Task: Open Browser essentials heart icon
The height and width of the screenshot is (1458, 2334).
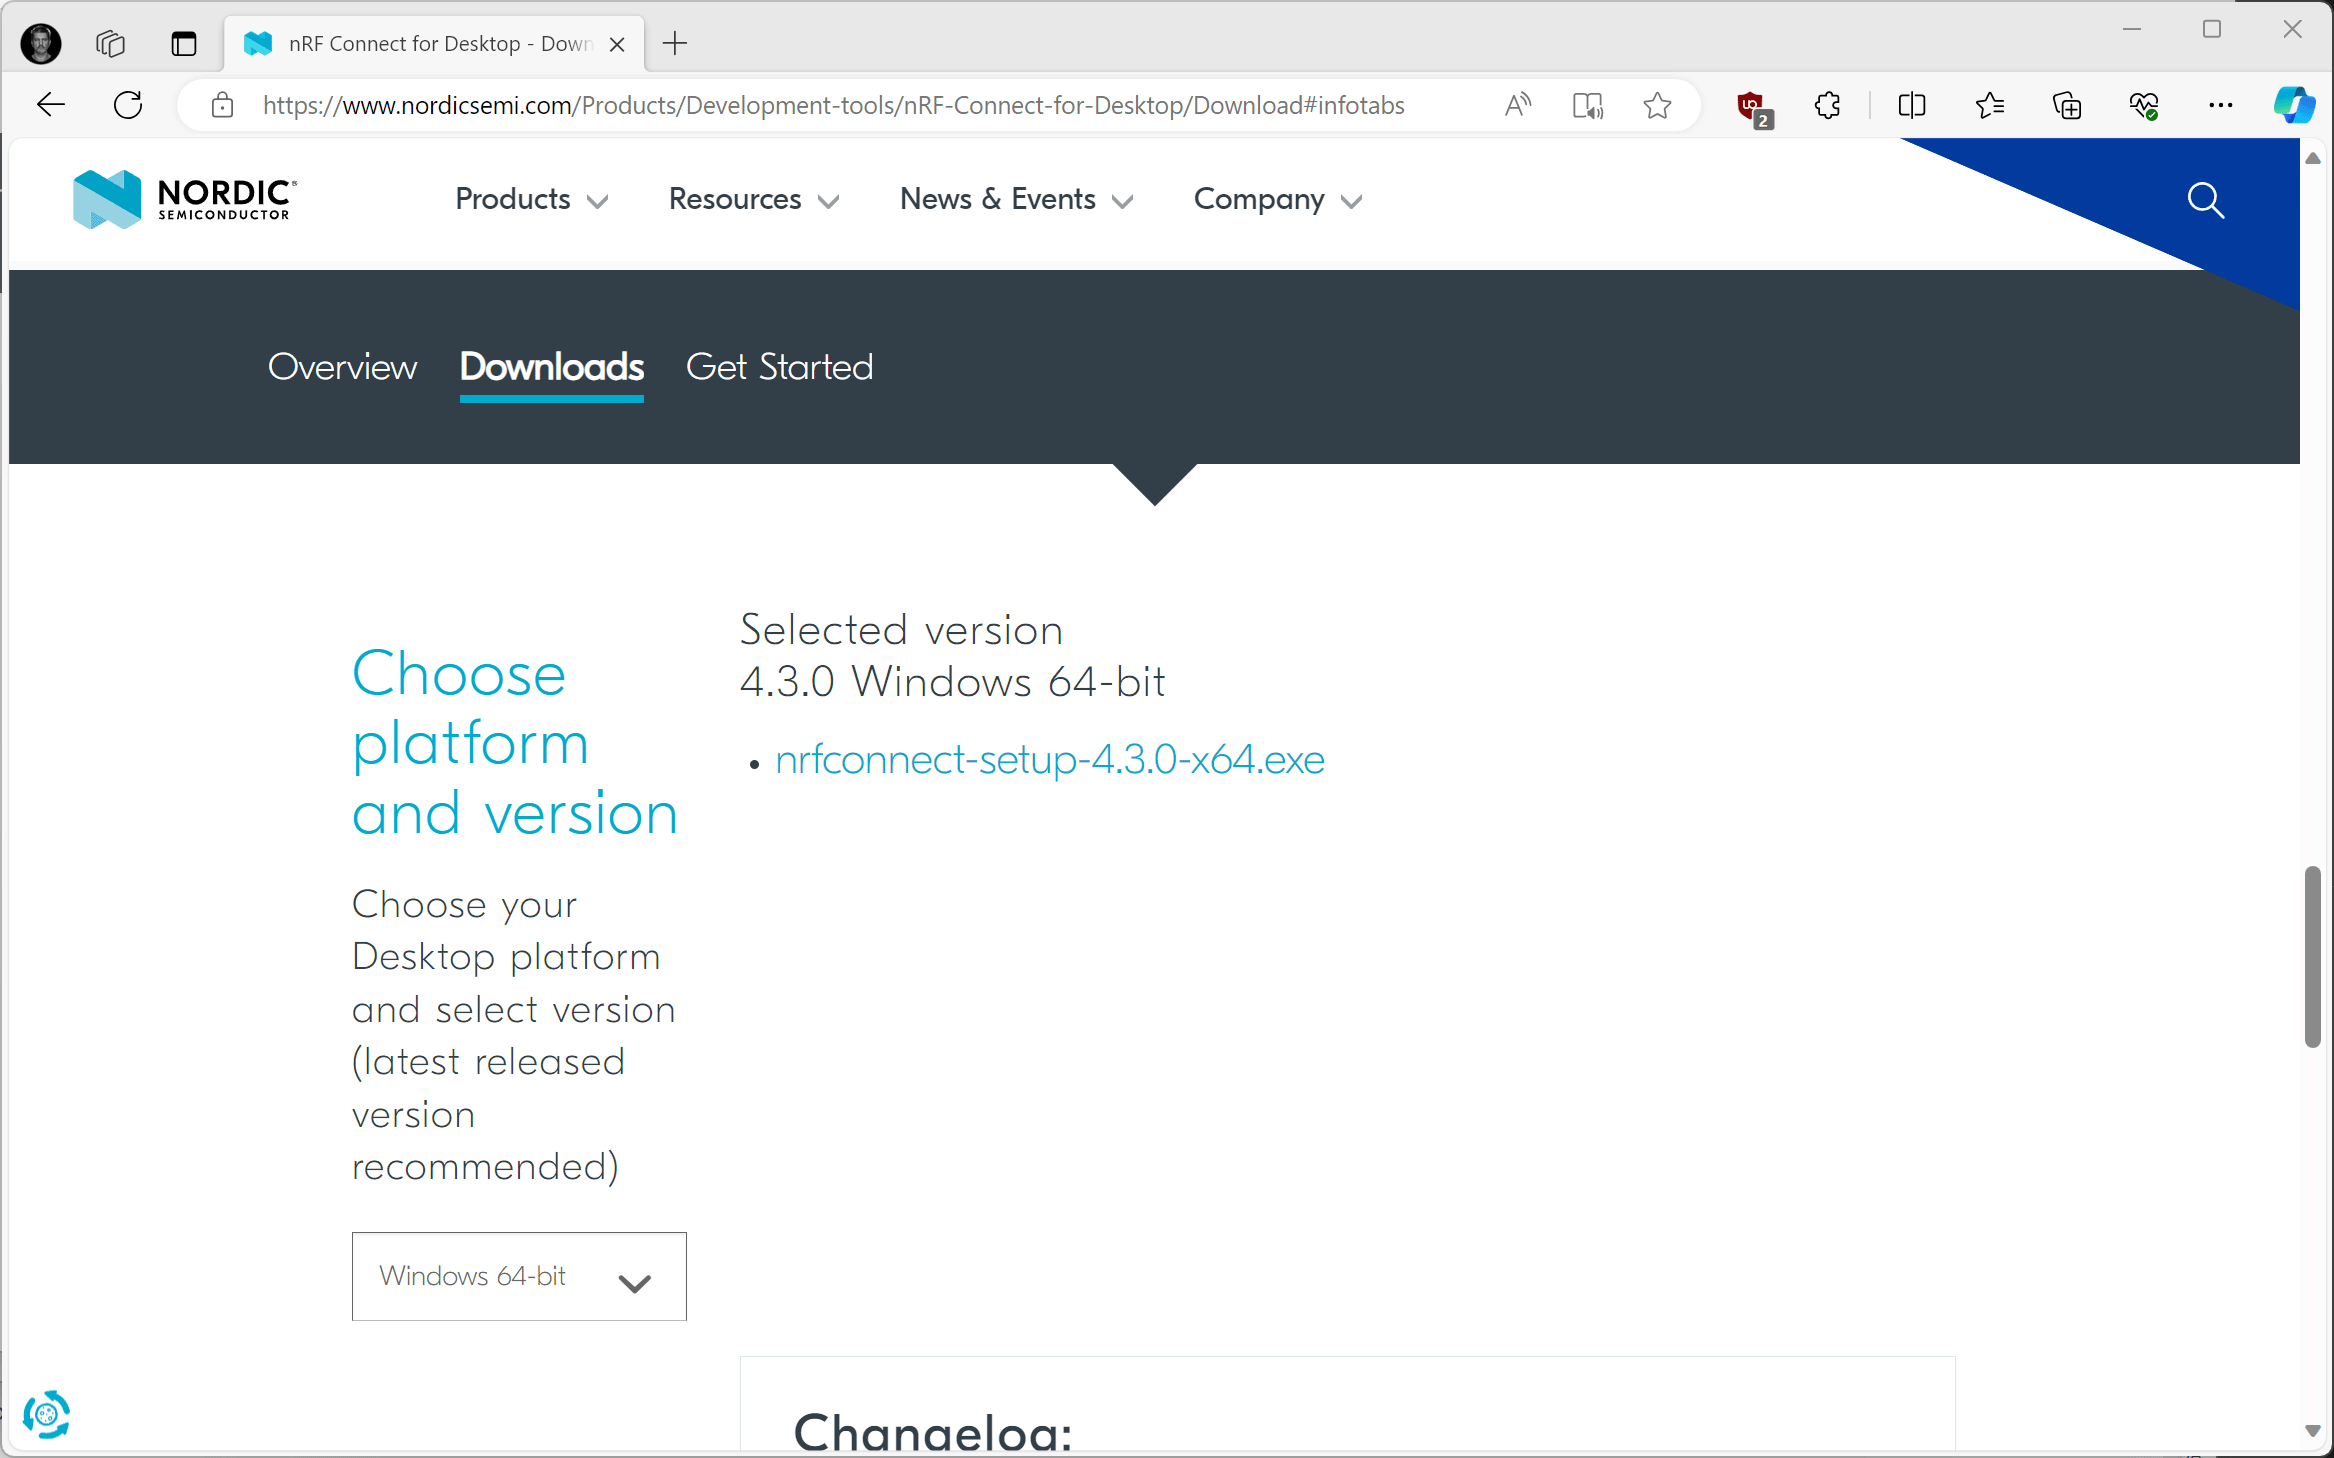Action: pyautogui.click(x=2143, y=105)
